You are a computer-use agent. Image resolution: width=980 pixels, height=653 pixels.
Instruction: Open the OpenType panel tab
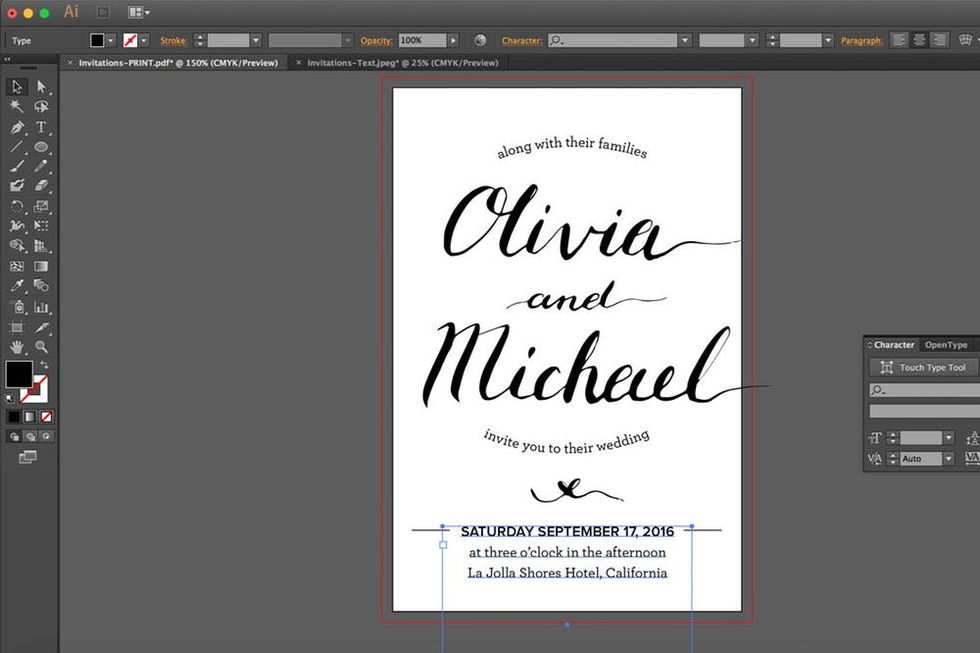(x=945, y=345)
